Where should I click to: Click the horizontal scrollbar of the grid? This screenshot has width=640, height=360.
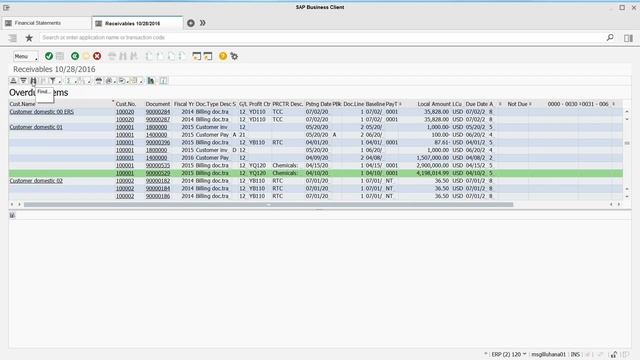268,204
